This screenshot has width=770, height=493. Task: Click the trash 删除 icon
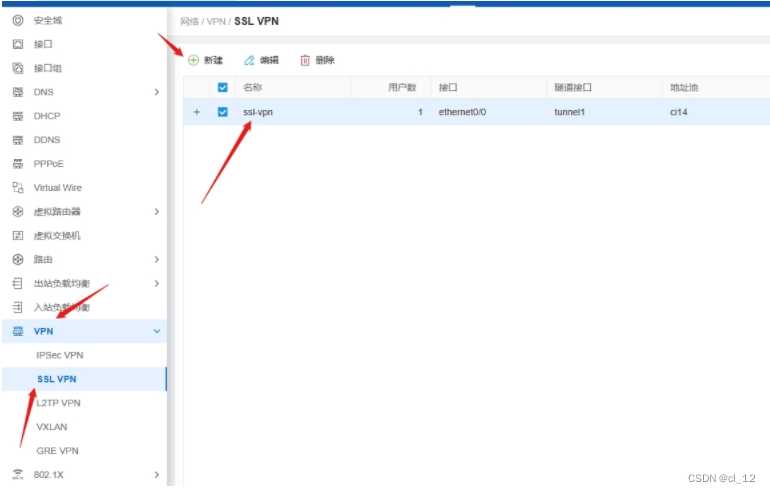pos(305,60)
